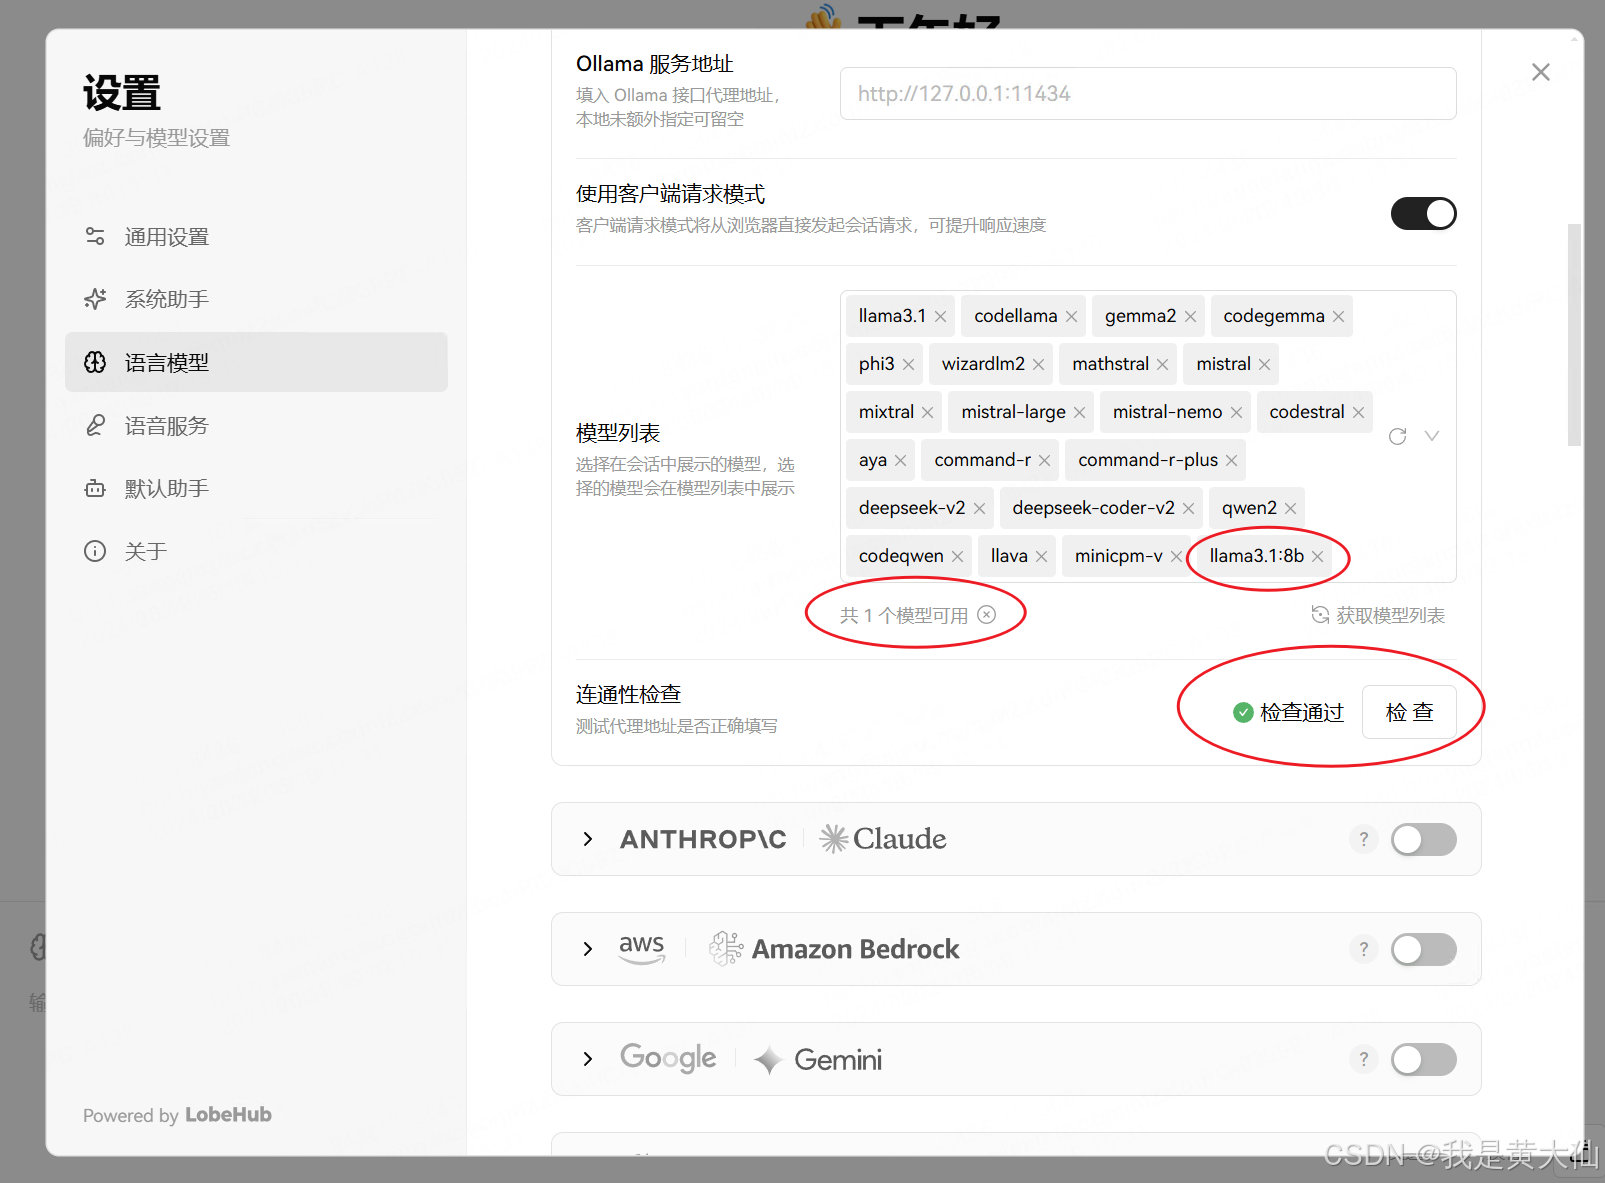
Task: Enable the Google Gemini provider
Action: coord(1423,1059)
